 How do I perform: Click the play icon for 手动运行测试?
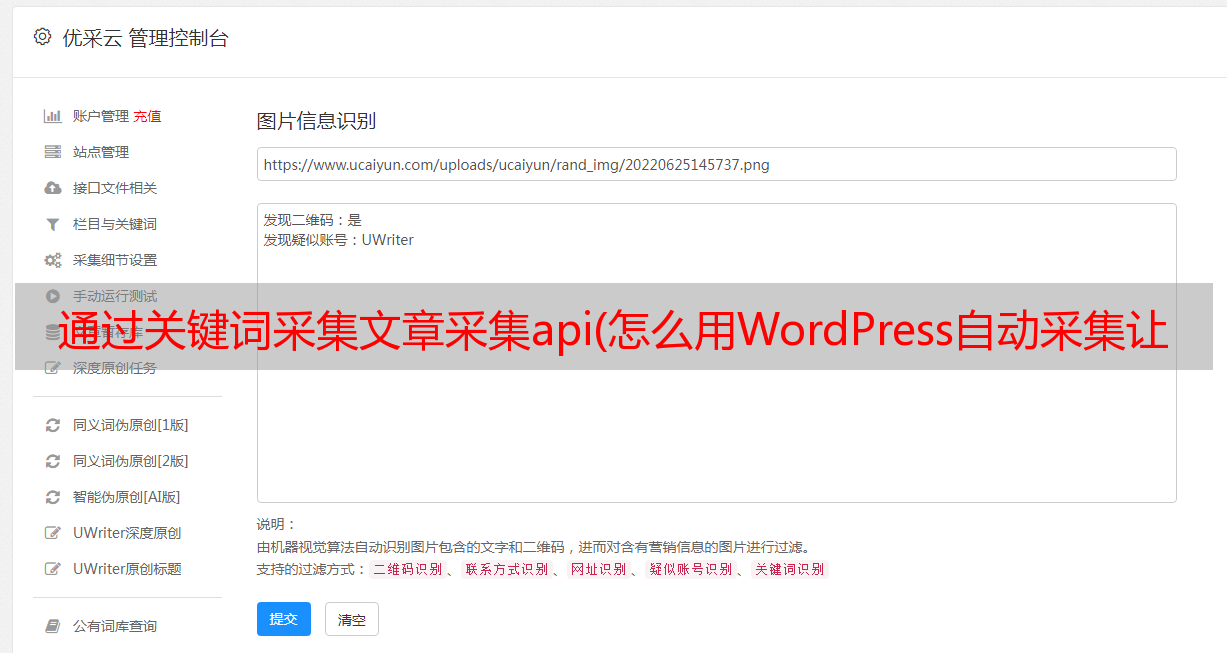tap(53, 296)
